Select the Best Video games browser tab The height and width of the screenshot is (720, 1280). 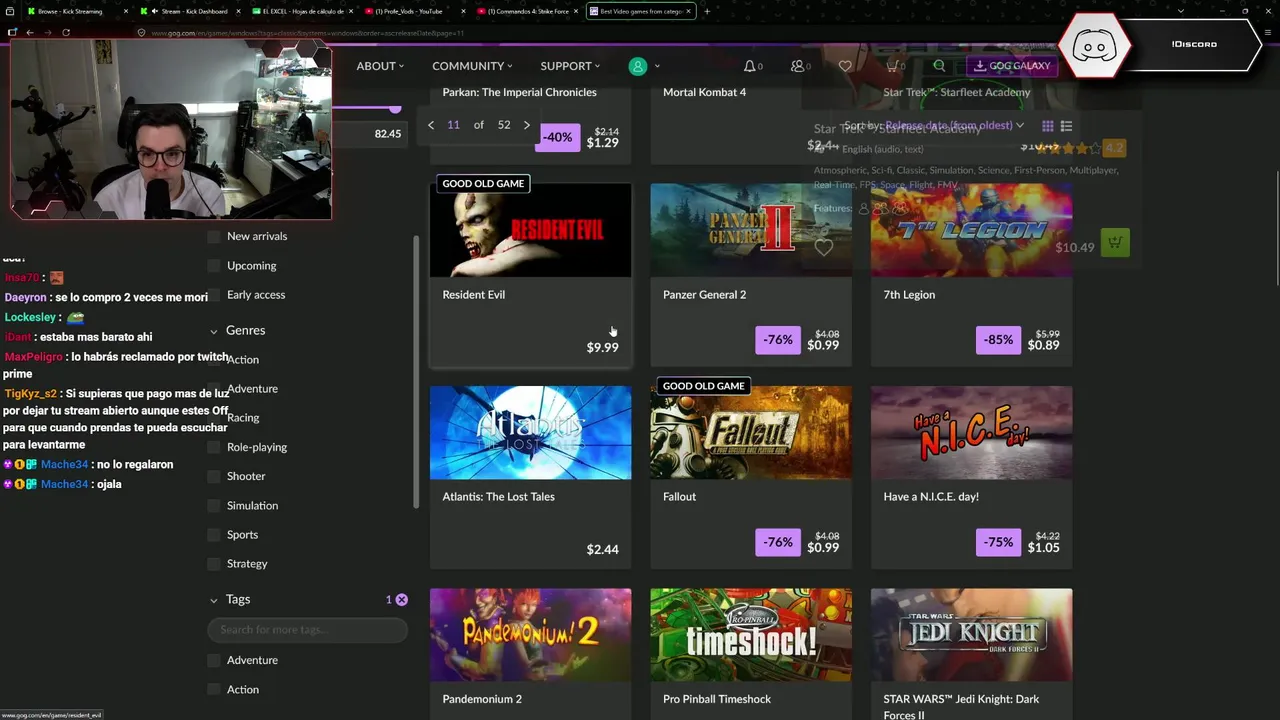[x=640, y=11]
